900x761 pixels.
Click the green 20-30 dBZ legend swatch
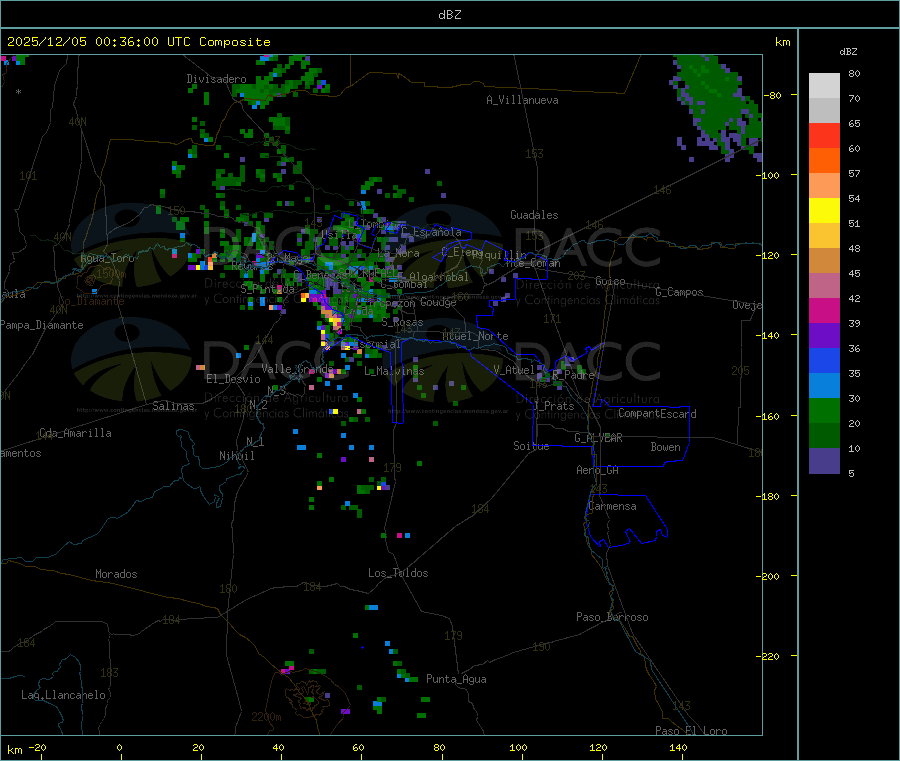point(824,410)
